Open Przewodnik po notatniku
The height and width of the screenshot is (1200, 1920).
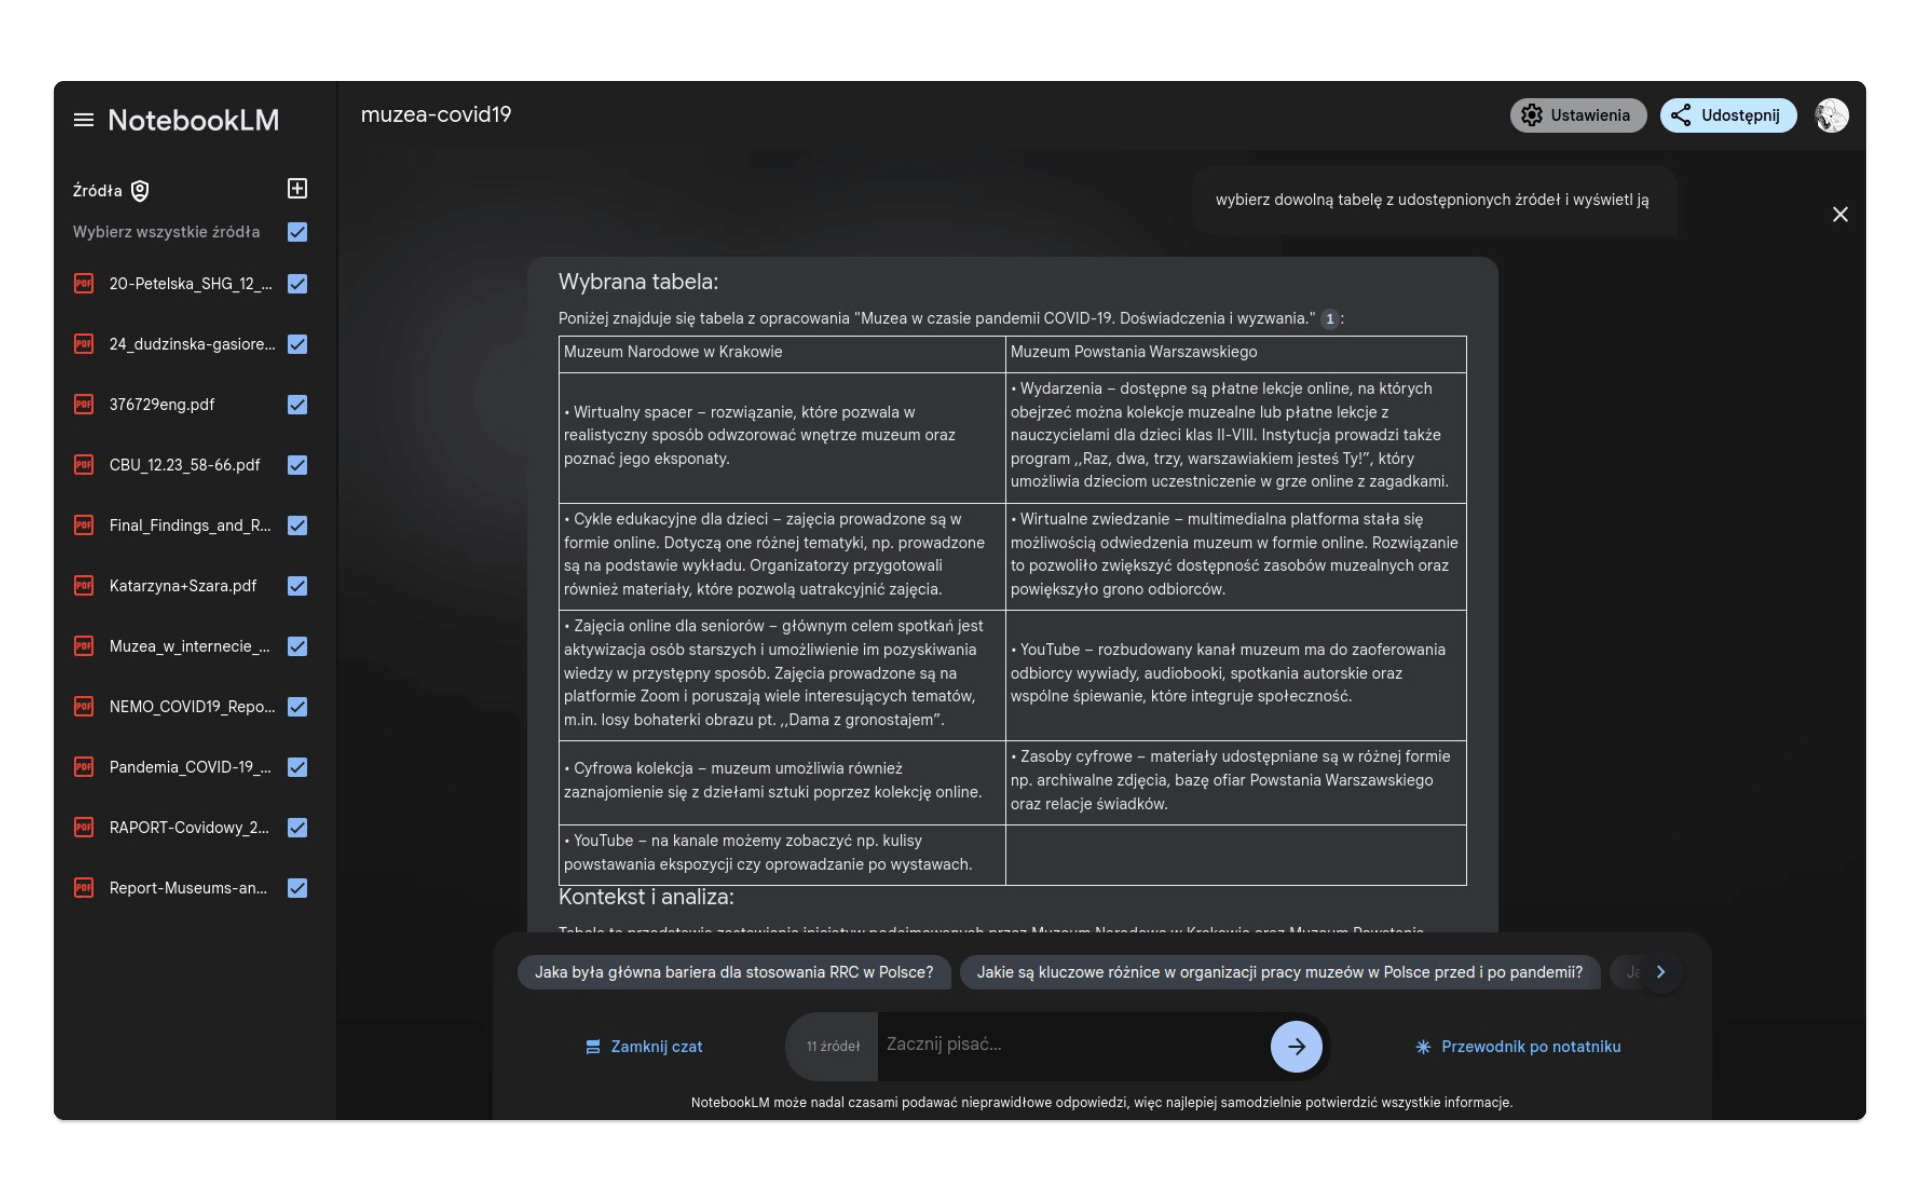(x=1518, y=1046)
